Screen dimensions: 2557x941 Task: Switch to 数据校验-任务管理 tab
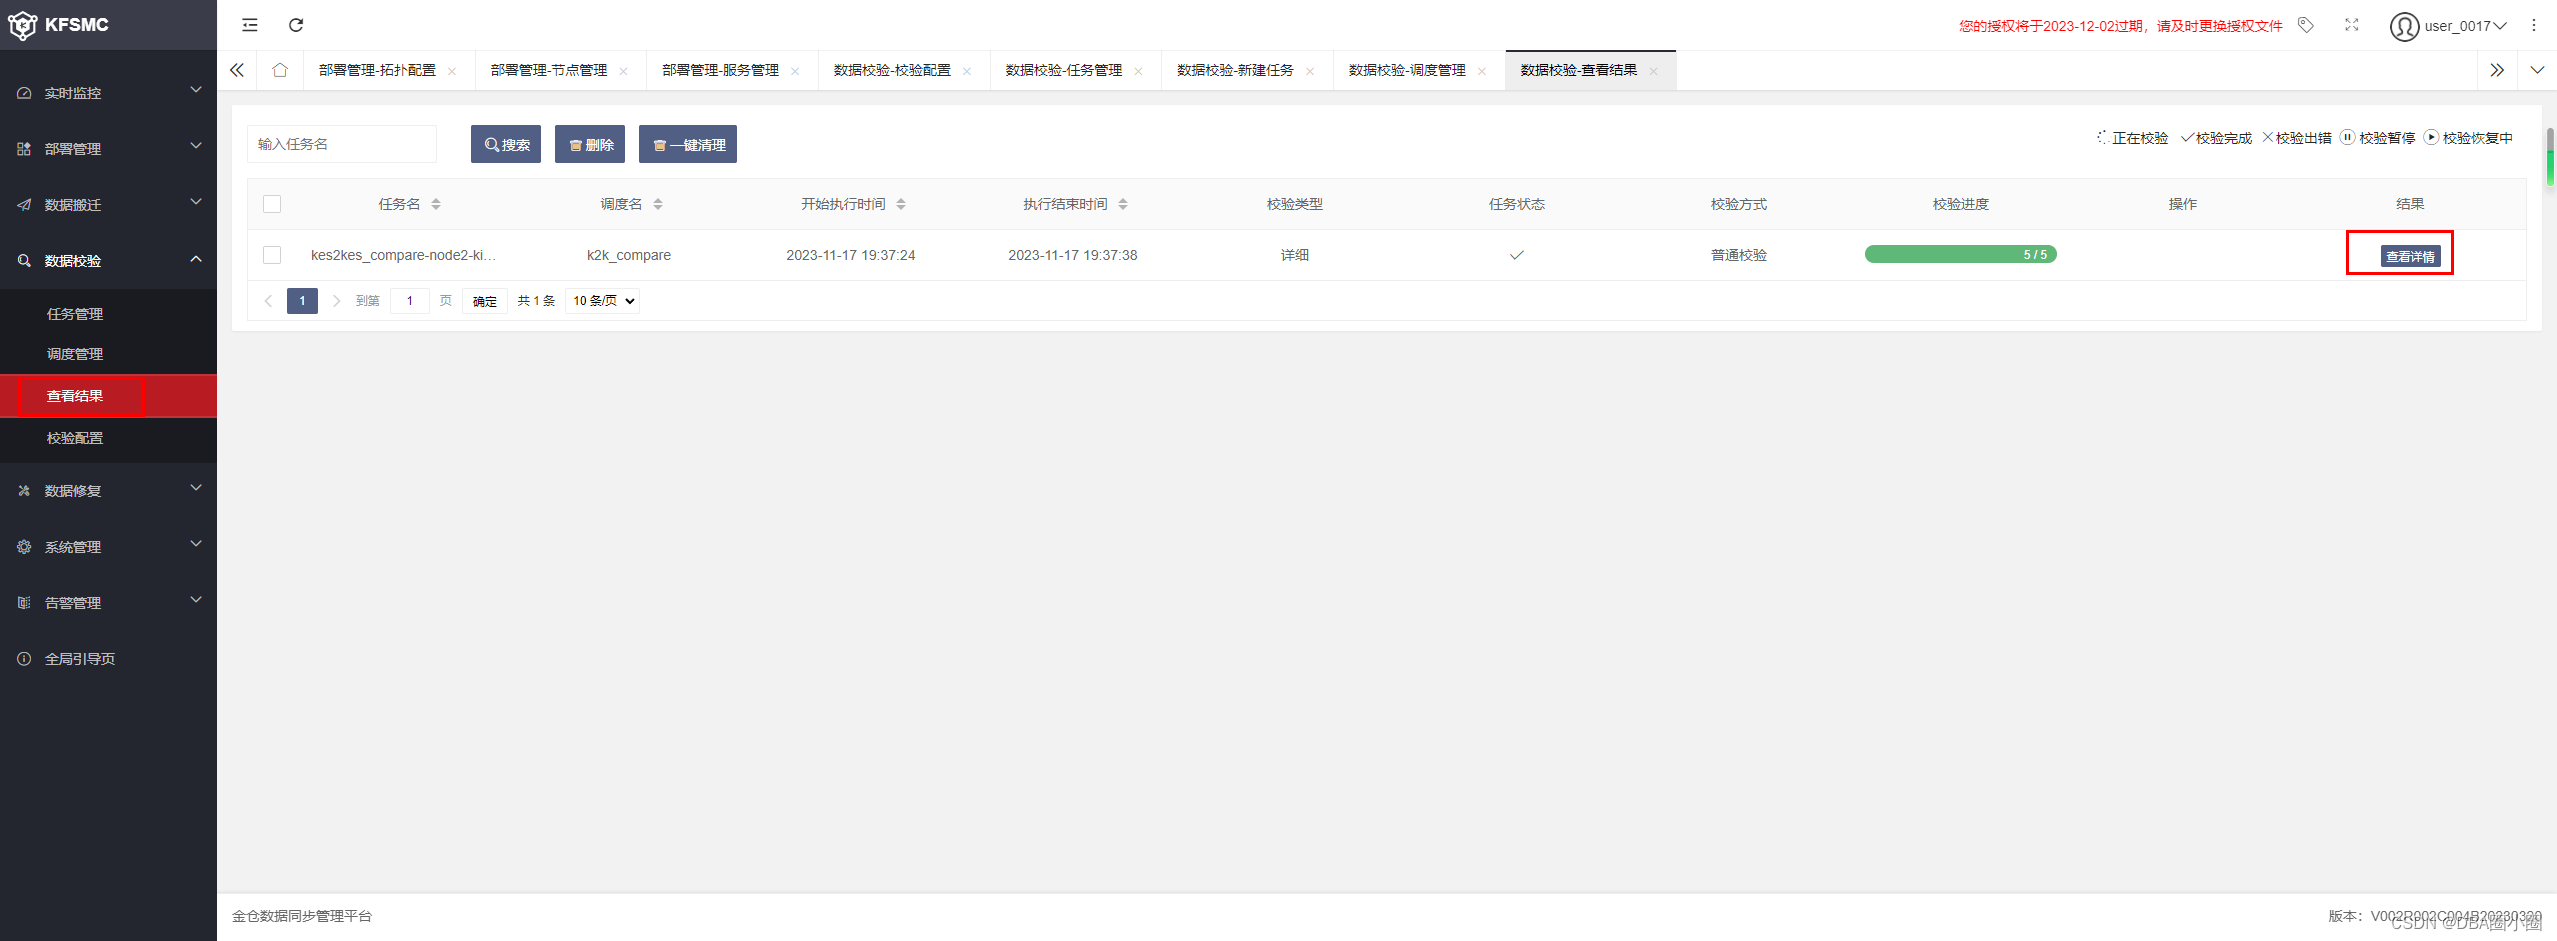pyautogui.click(x=1064, y=70)
